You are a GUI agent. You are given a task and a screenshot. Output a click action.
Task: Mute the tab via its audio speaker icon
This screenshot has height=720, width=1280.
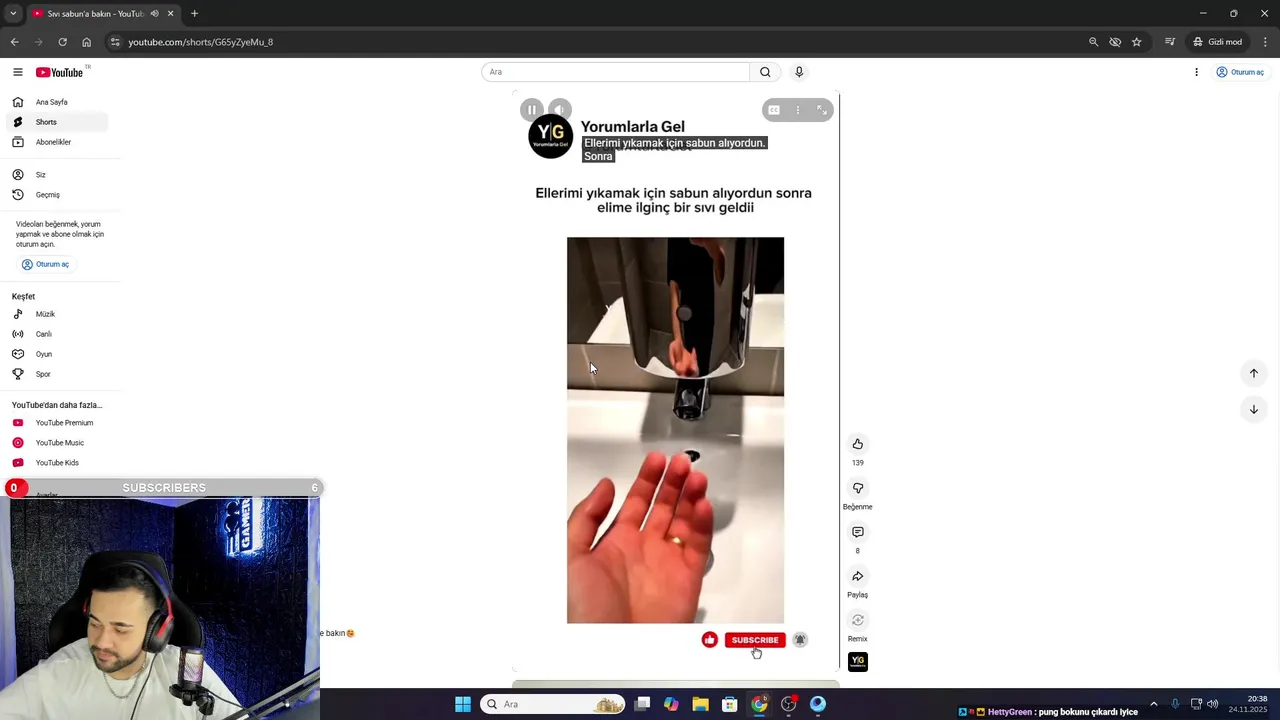click(154, 14)
